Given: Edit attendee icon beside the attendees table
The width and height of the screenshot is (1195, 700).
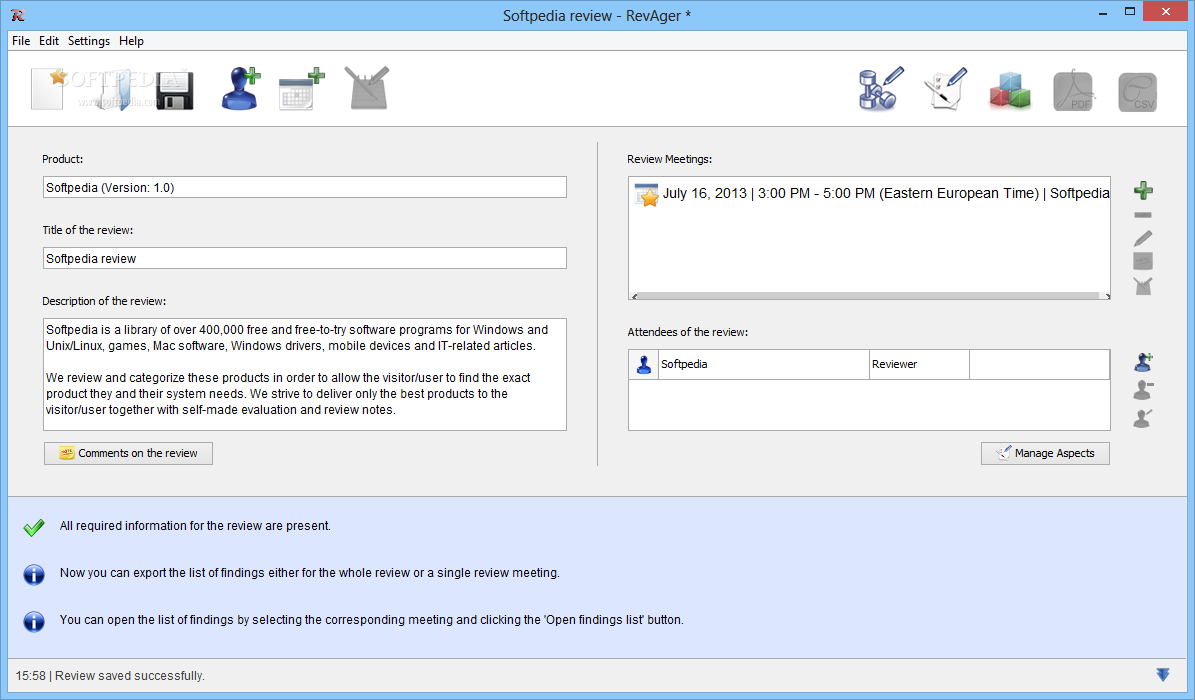Looking at the screenshot, I should coord(1143,418).
